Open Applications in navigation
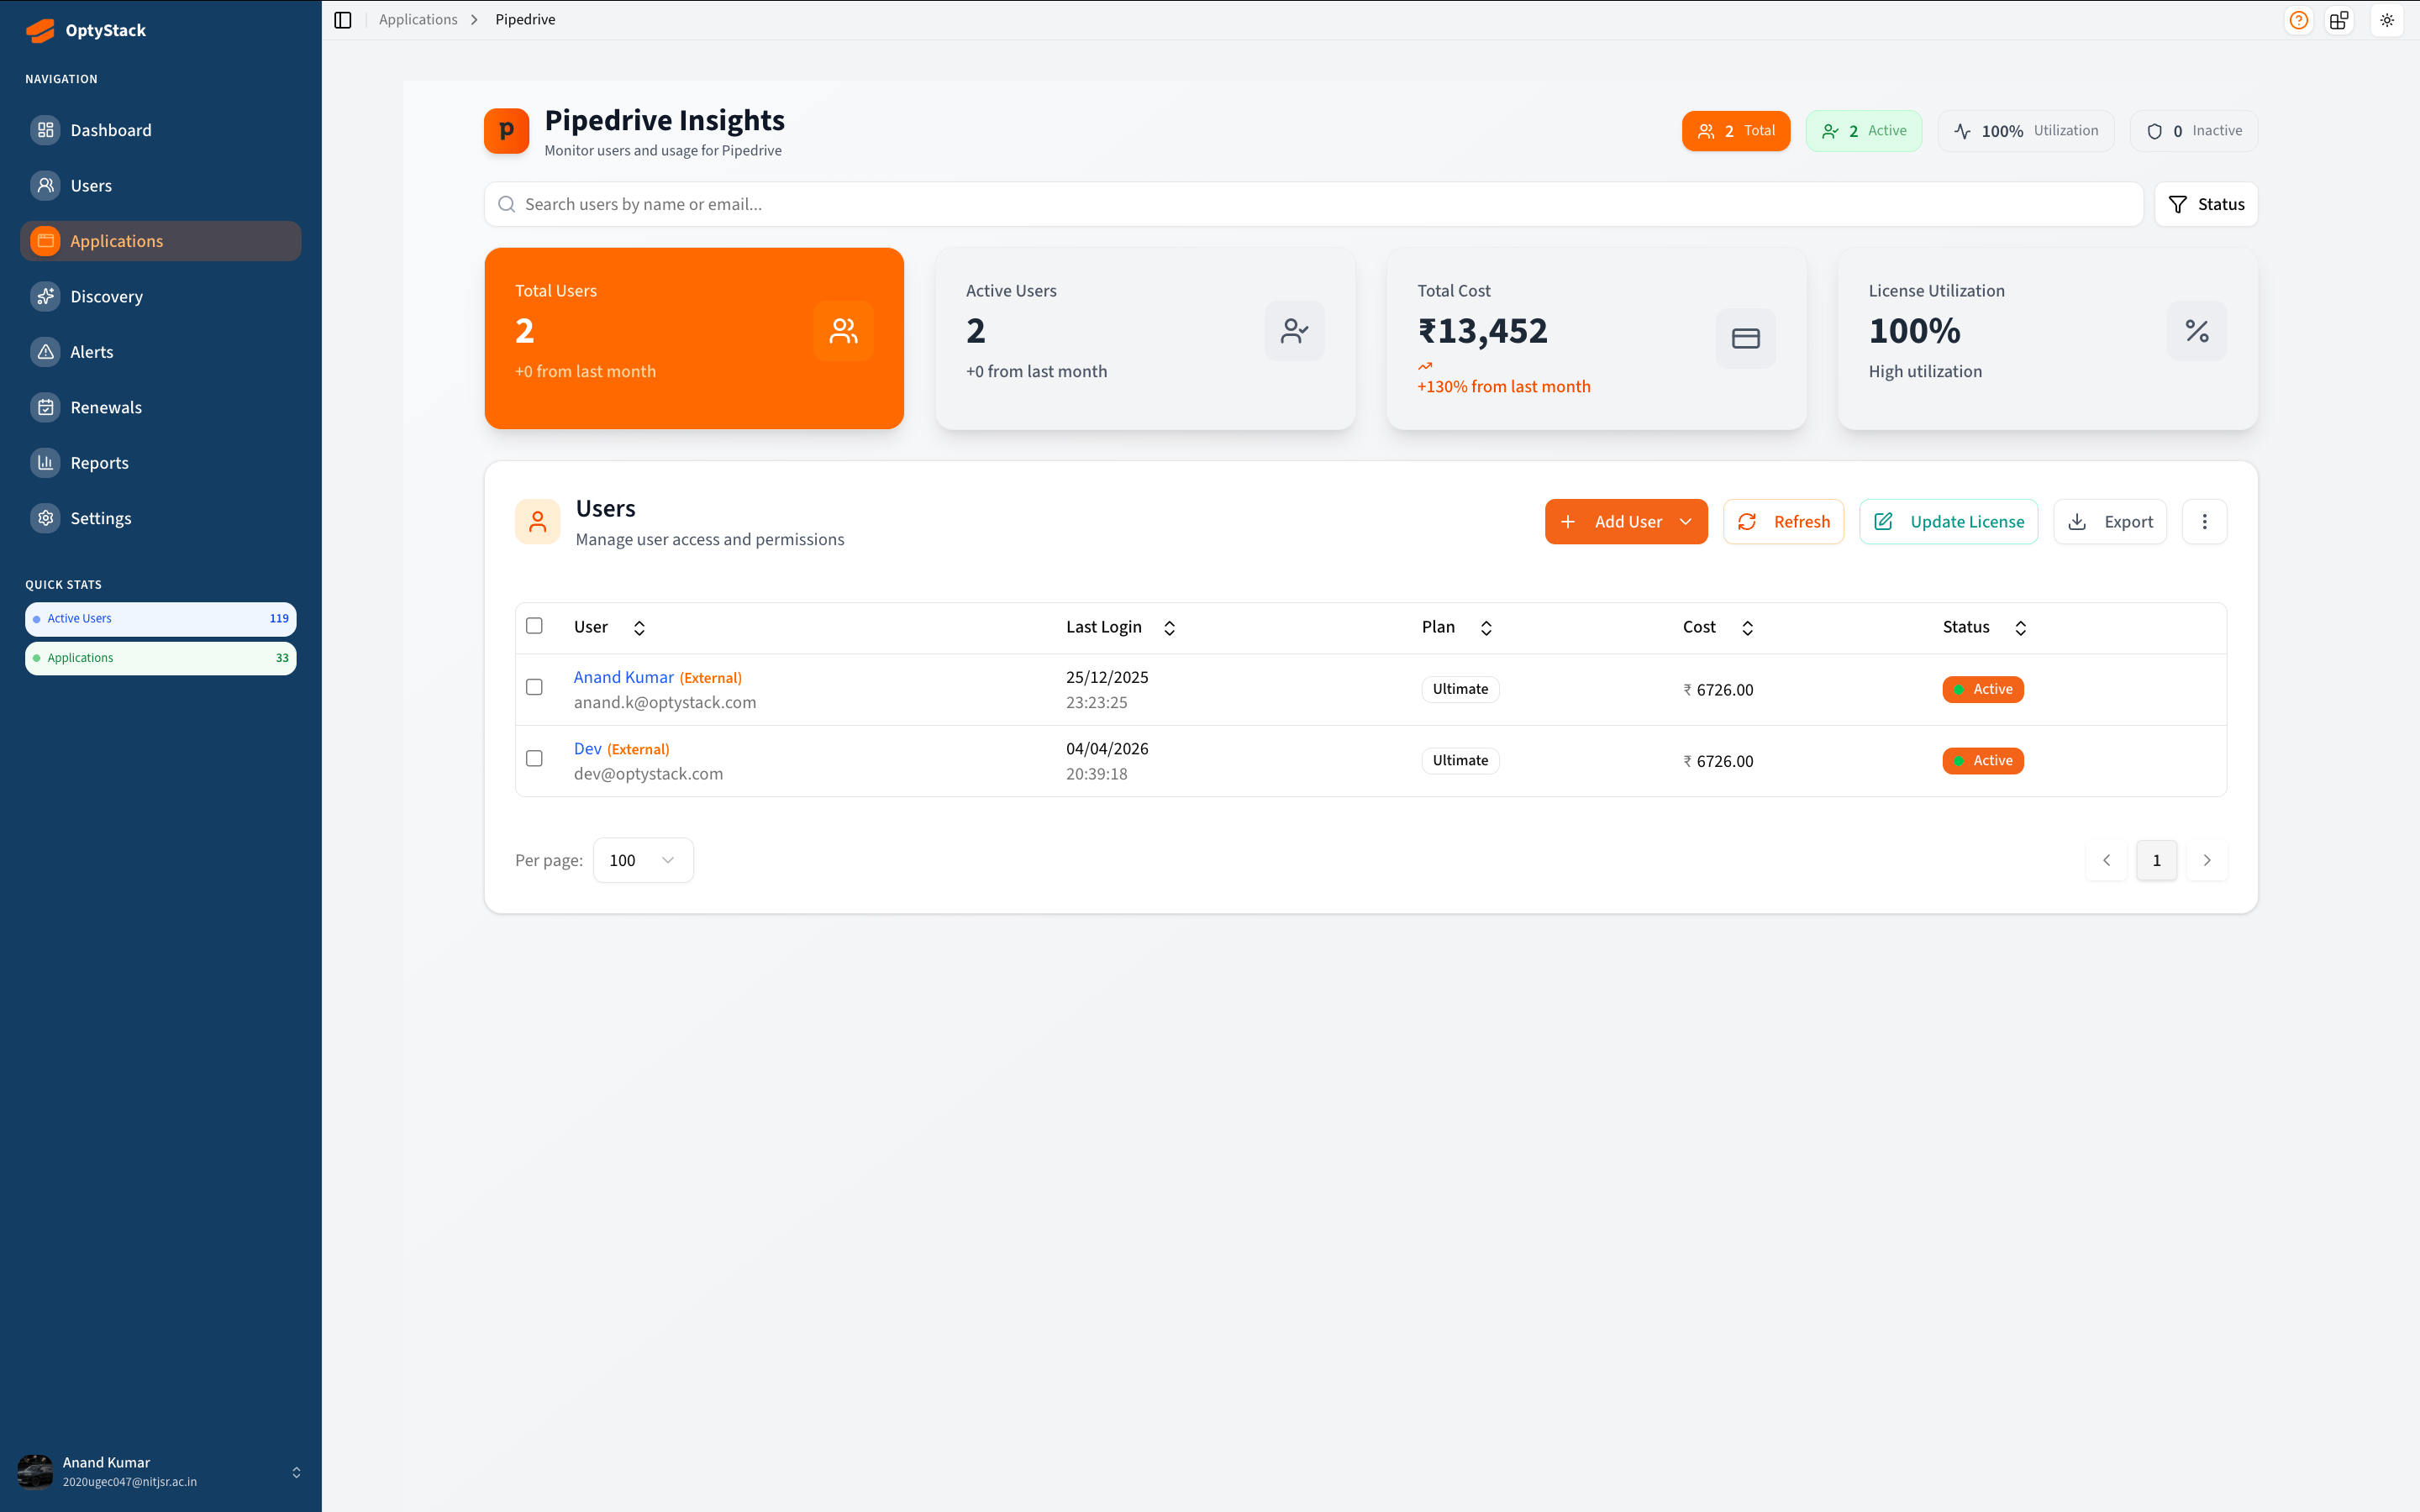 coord(160,241)
